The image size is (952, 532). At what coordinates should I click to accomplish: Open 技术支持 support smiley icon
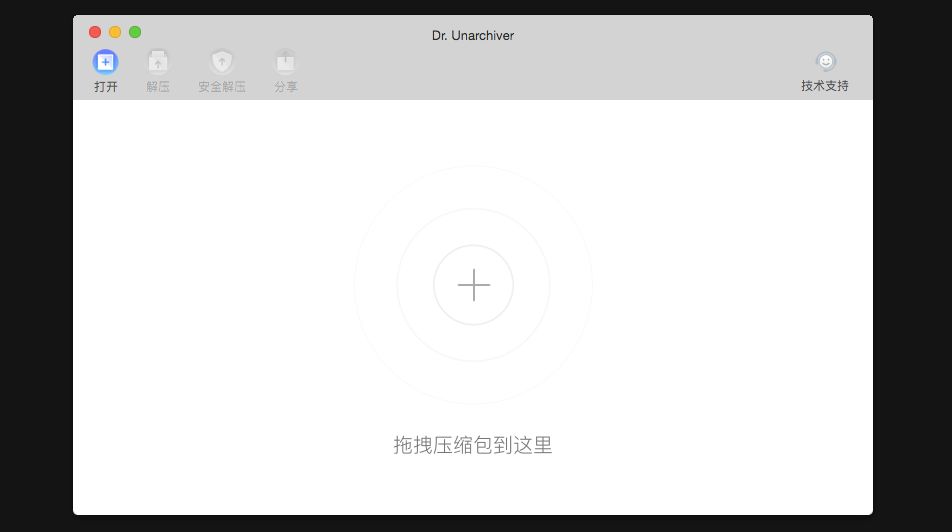pyautogui.click(x=825, y=61)
